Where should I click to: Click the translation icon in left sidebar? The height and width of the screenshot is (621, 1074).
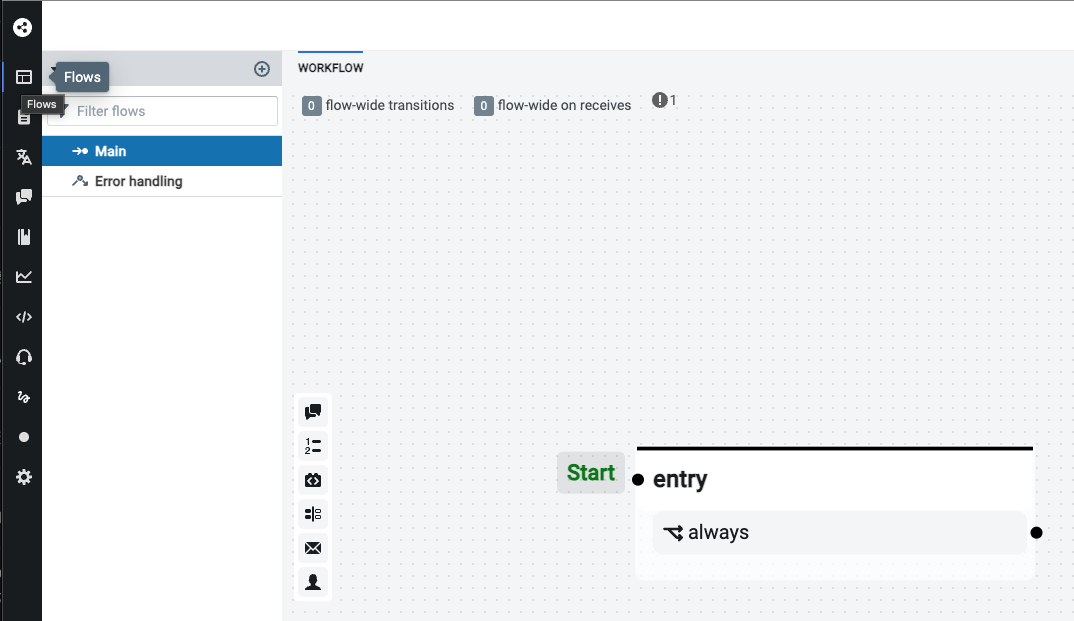24,157
